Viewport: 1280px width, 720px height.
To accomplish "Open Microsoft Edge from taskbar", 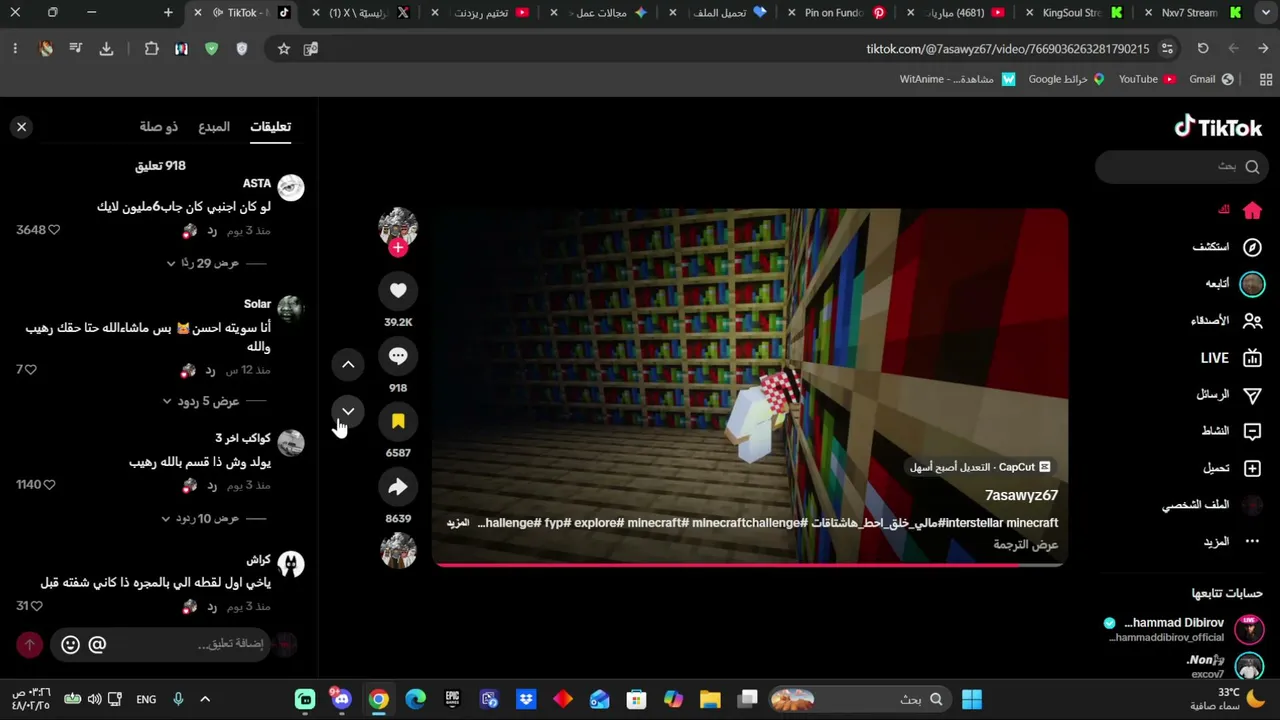I will [415, 699].
